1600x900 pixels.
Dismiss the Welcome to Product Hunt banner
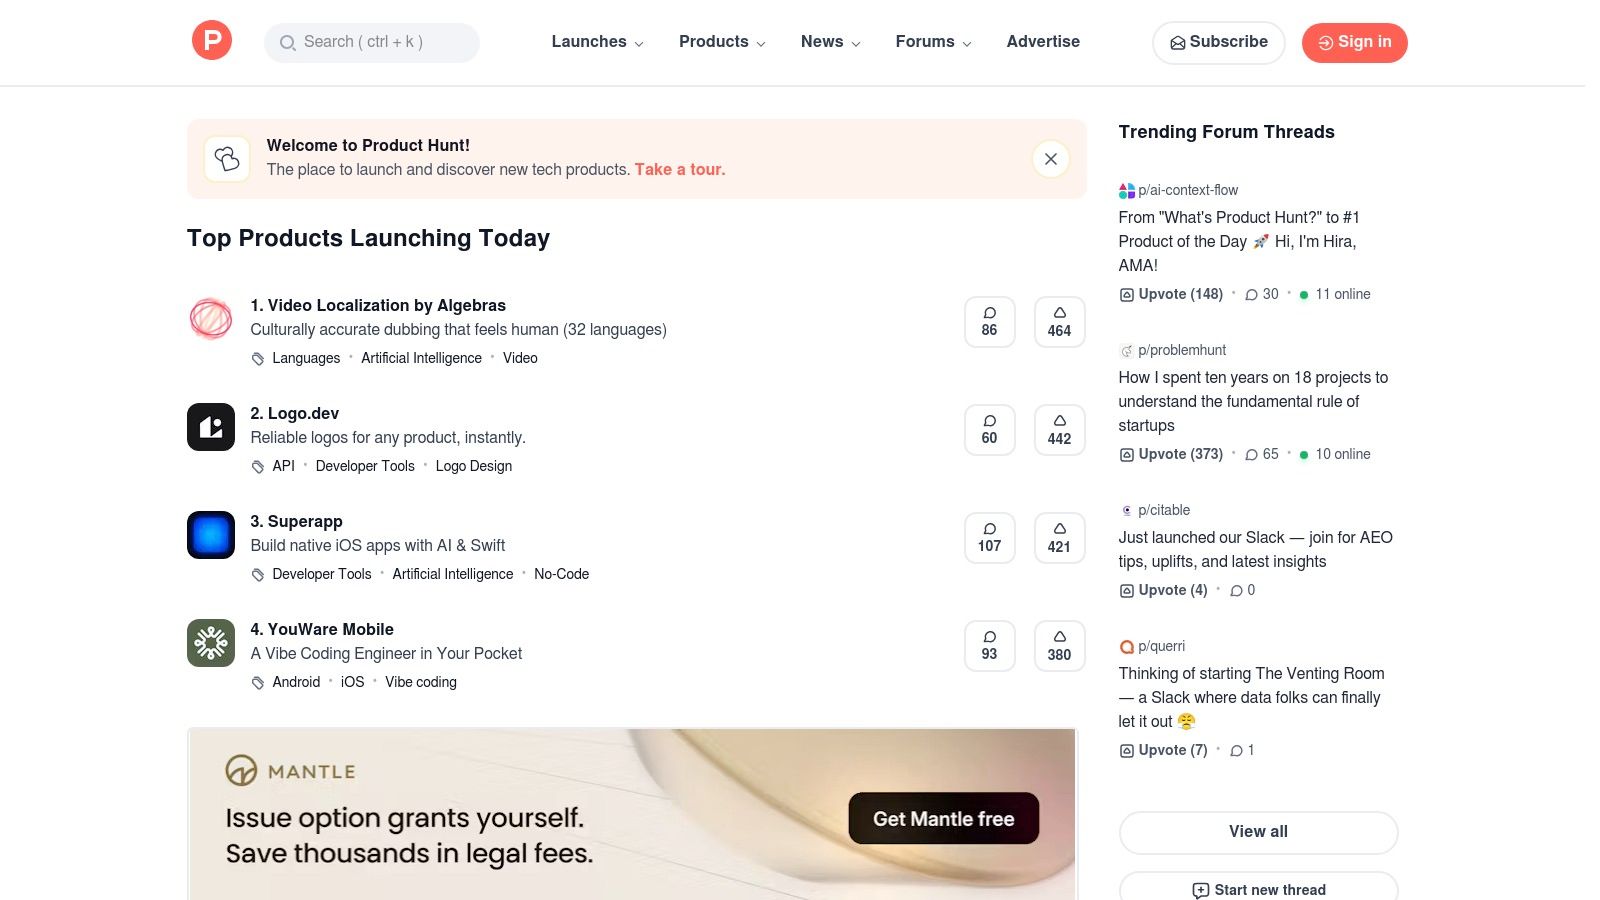(1050, 159)
